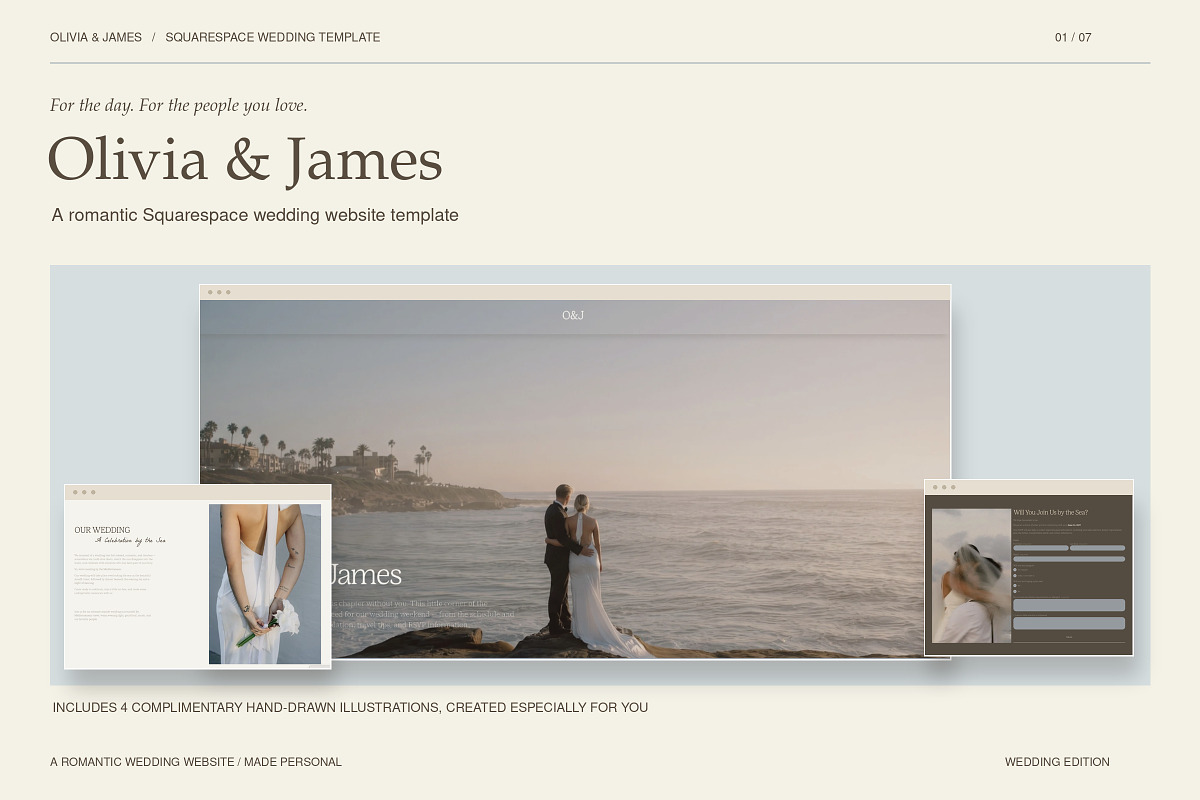Image resolution: width=1200 pixels, height=800 pixels.
Task: Open the blurred veil couple photo
Action: point(971,576)
